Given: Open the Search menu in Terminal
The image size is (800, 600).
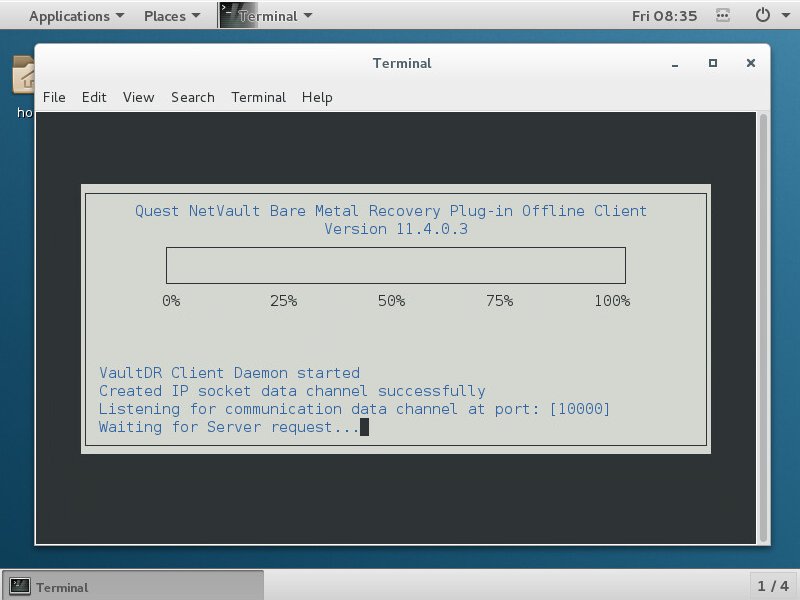Looking at the screenshot, I should pyautogui.click(x=192, y=97).
